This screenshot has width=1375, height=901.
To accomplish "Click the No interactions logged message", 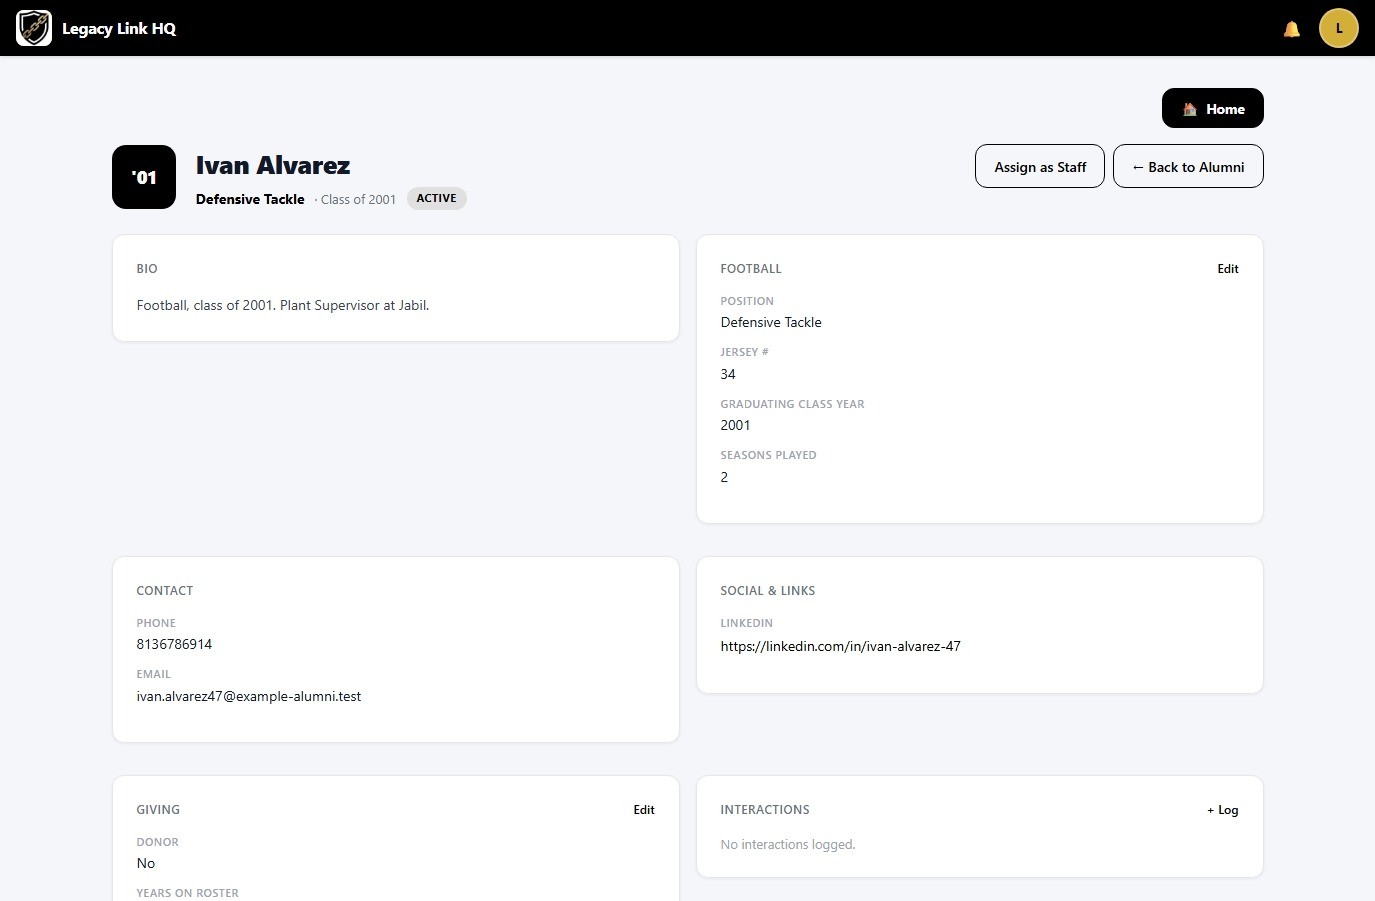I will (788, 844).
